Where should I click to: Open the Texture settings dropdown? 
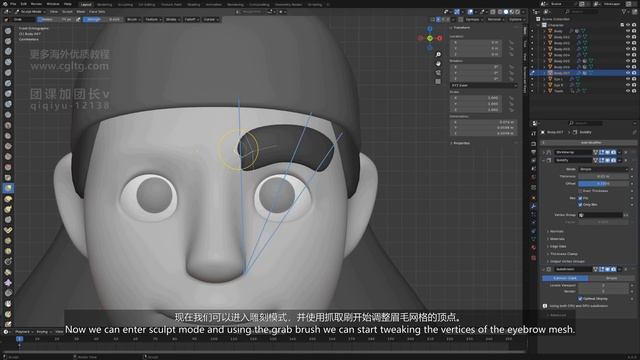152,19
